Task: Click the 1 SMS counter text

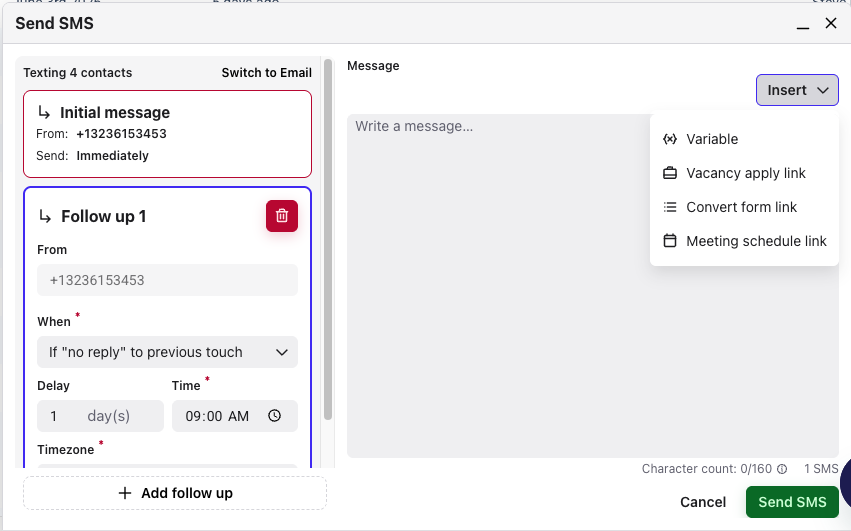Action: coord(821,469)
